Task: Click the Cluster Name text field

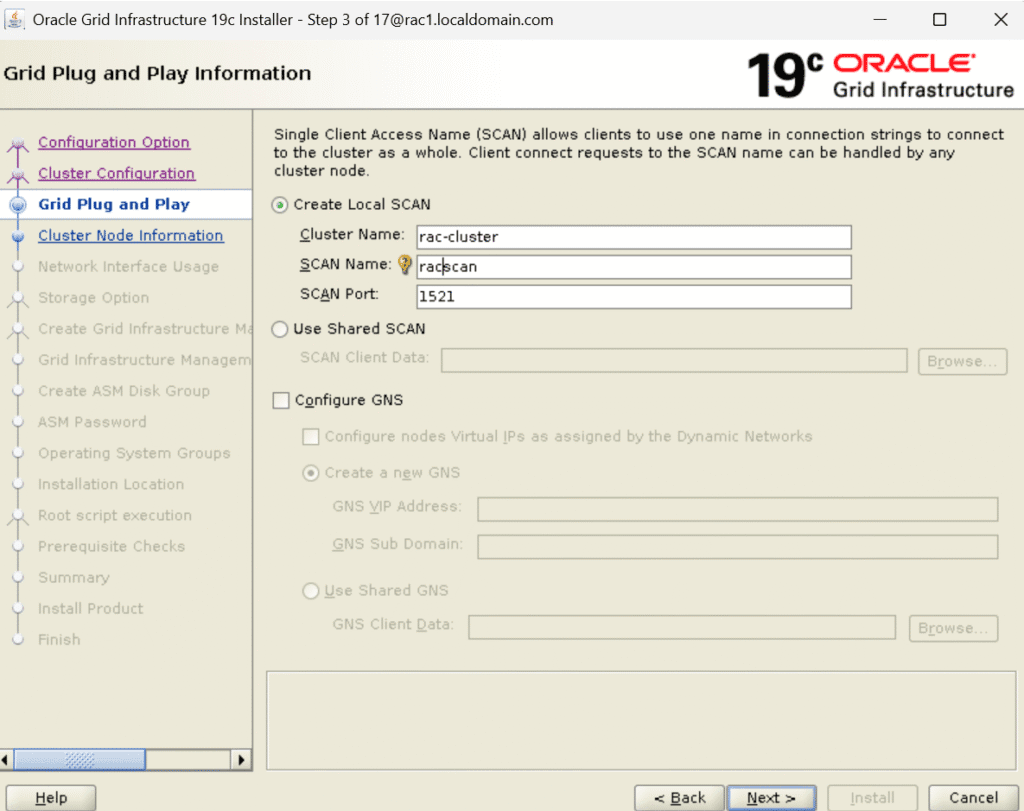Action: click(x=633, y=237)
